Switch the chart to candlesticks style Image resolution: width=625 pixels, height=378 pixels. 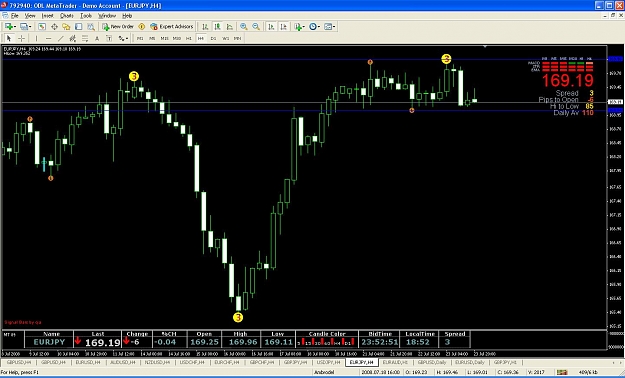coord(217,26)
